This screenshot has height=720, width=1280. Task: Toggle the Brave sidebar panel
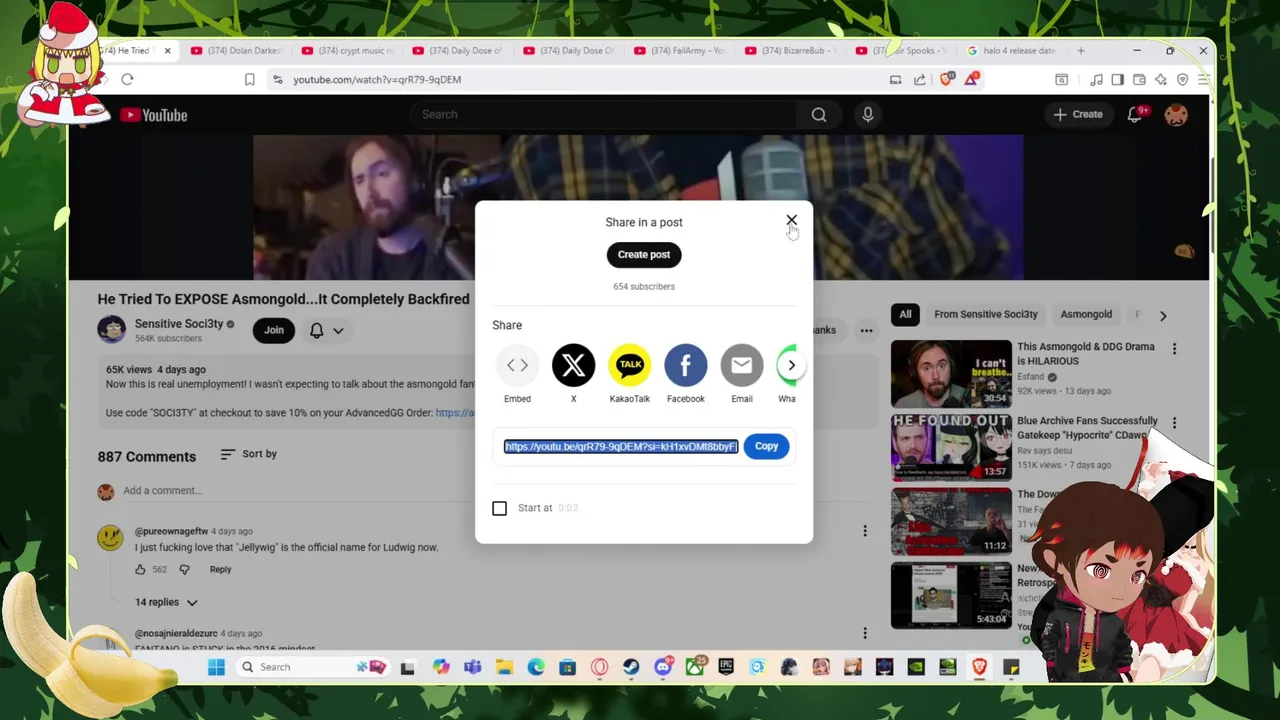[x=1118, y=79]
